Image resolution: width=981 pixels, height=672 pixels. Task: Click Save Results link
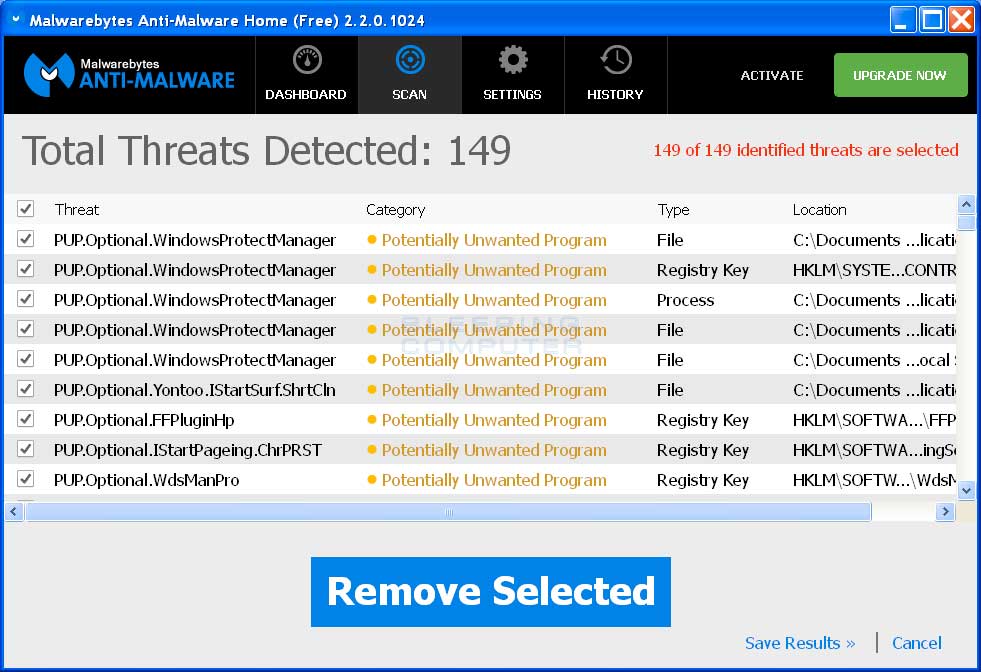[800, 643]
